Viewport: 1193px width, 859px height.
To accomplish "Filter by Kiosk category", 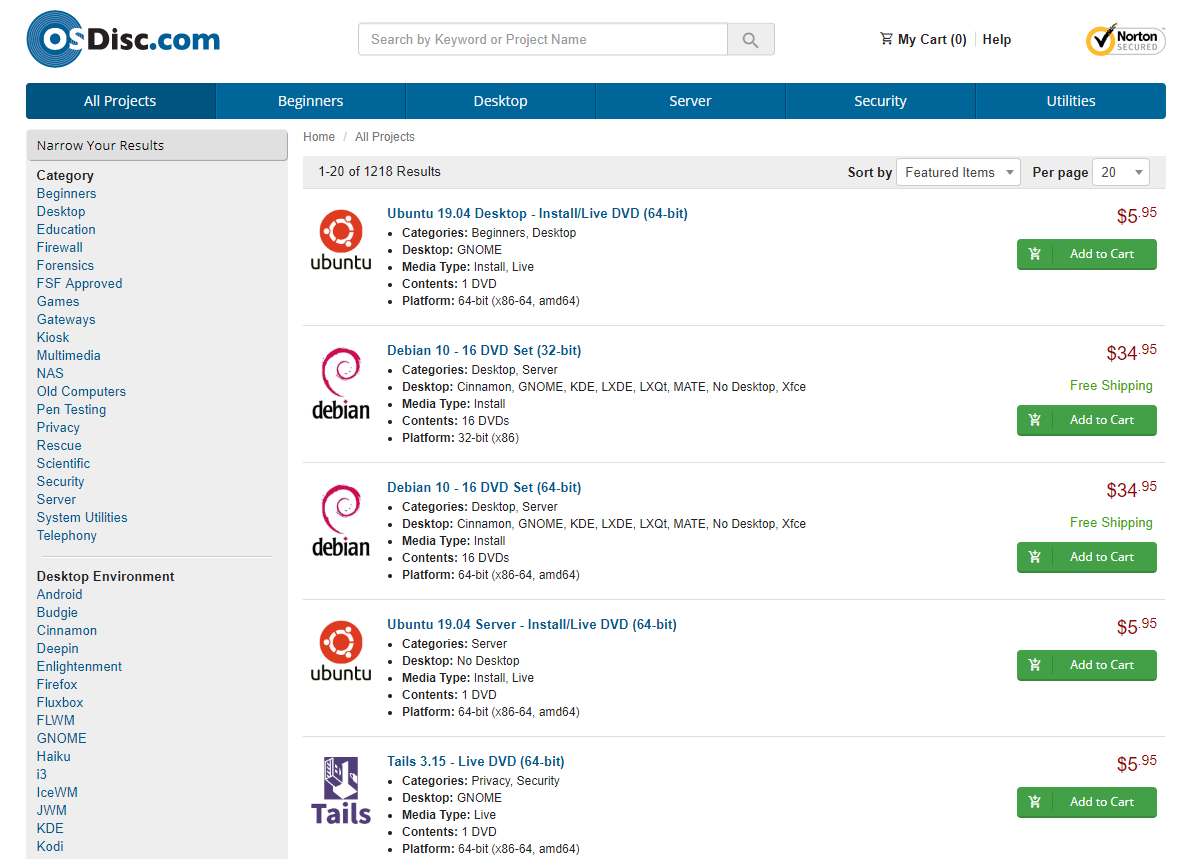I will click(x=52, y=337).
